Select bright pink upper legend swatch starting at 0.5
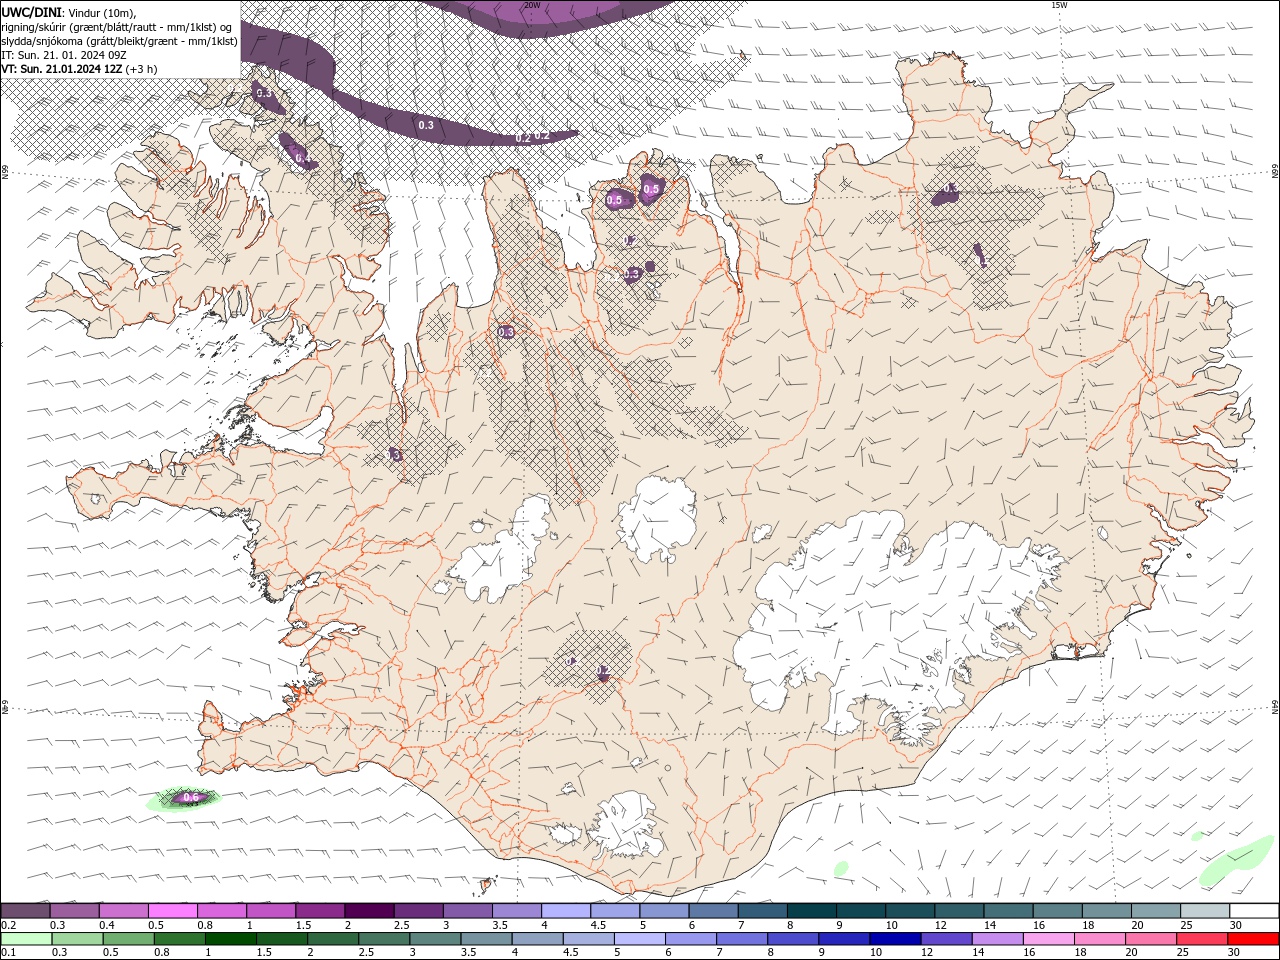Viewport: 1280px width, 960px height. (172, 911)
